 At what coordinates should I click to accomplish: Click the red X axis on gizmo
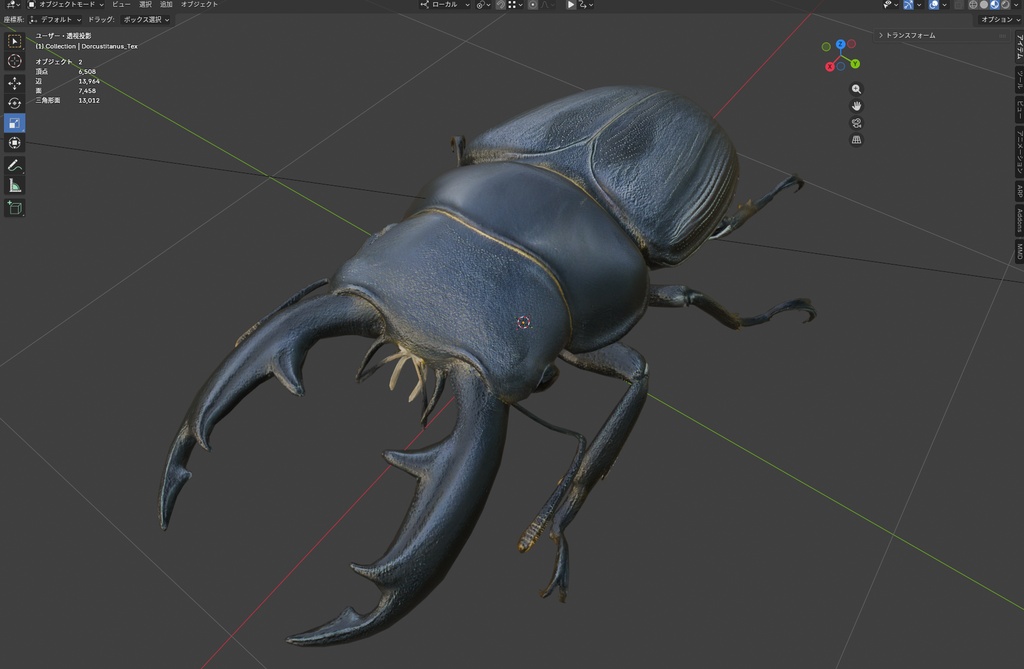(829, 67)
